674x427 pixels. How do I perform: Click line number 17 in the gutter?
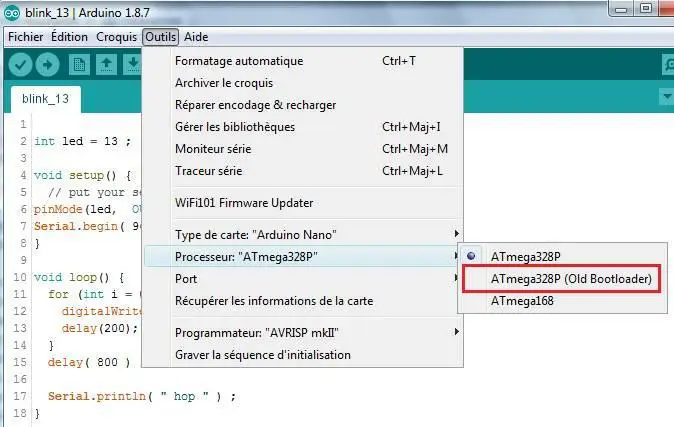click(20, 396)
